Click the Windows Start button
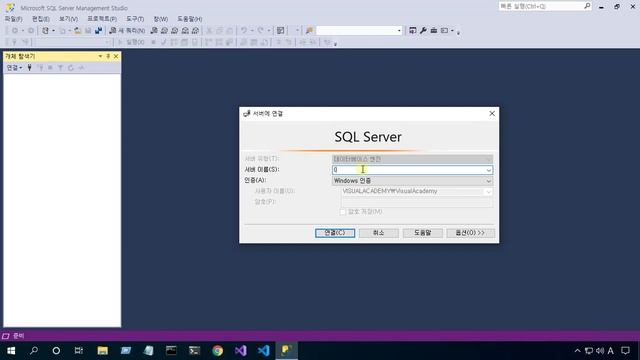 pos(11,350)
